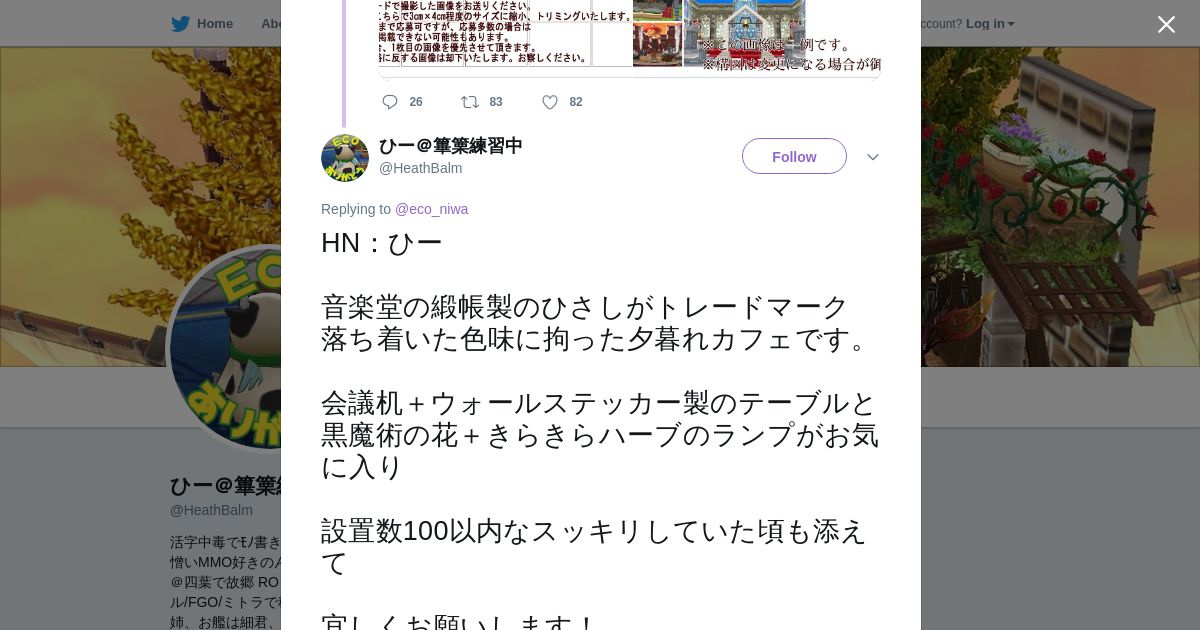Open HeathBalm's cow avatar in tweet
Screen dimensions: 1200x630
click(x=345, y=158)
